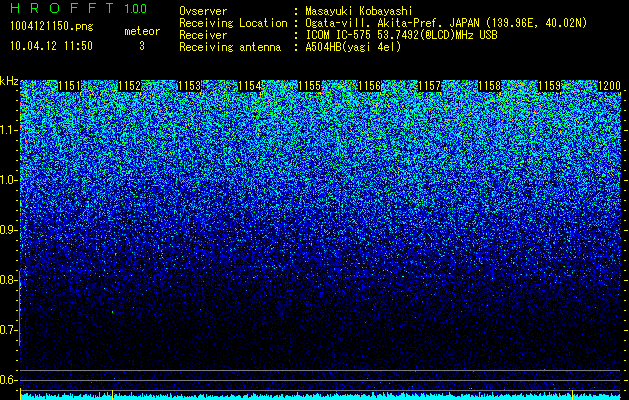
Task: Click the 1.0 kHz axis label
Action: pos(9,180)
